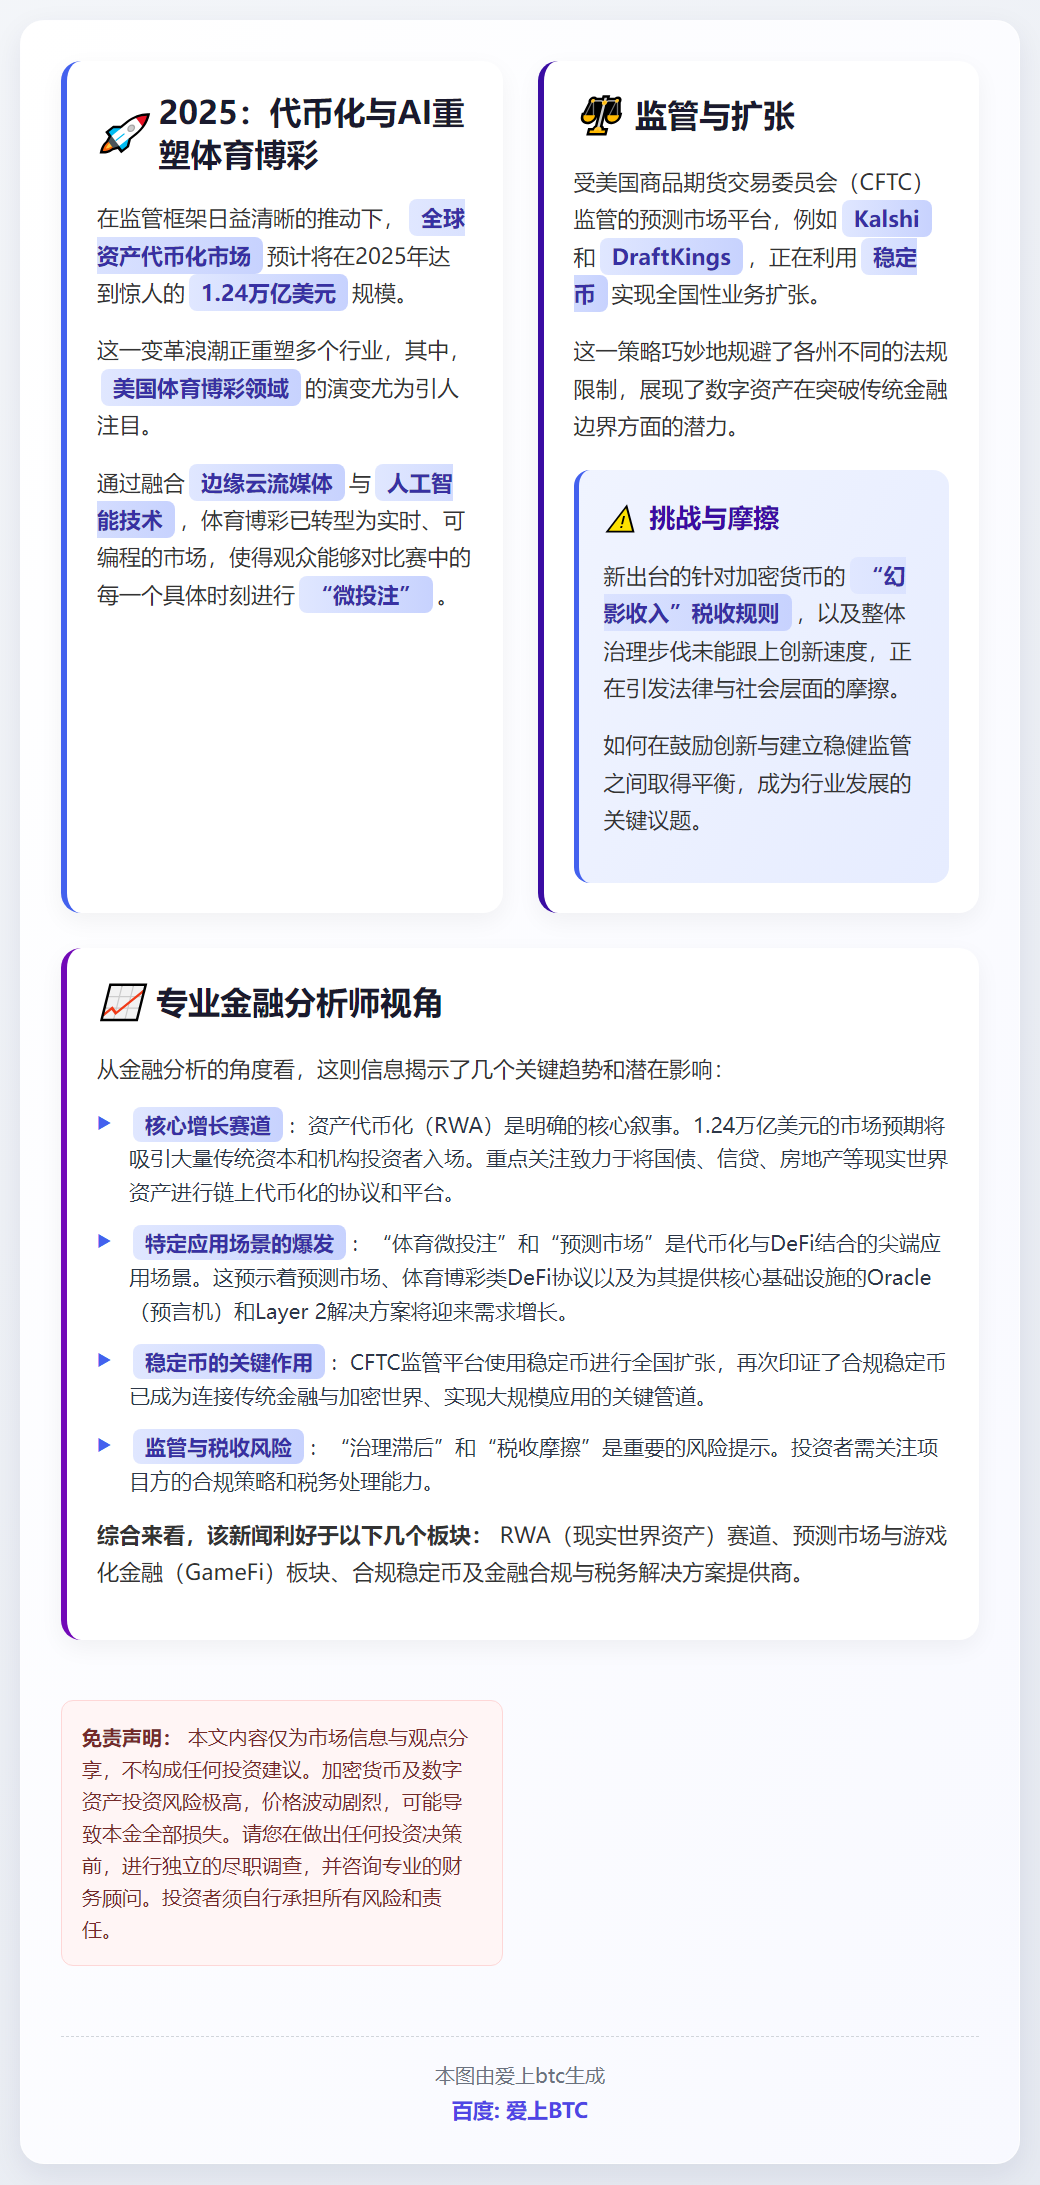1040x2185 pixels.
Task: Click the highlighted 核心增长赛道 tag
Action: (x=208, y=1126)
